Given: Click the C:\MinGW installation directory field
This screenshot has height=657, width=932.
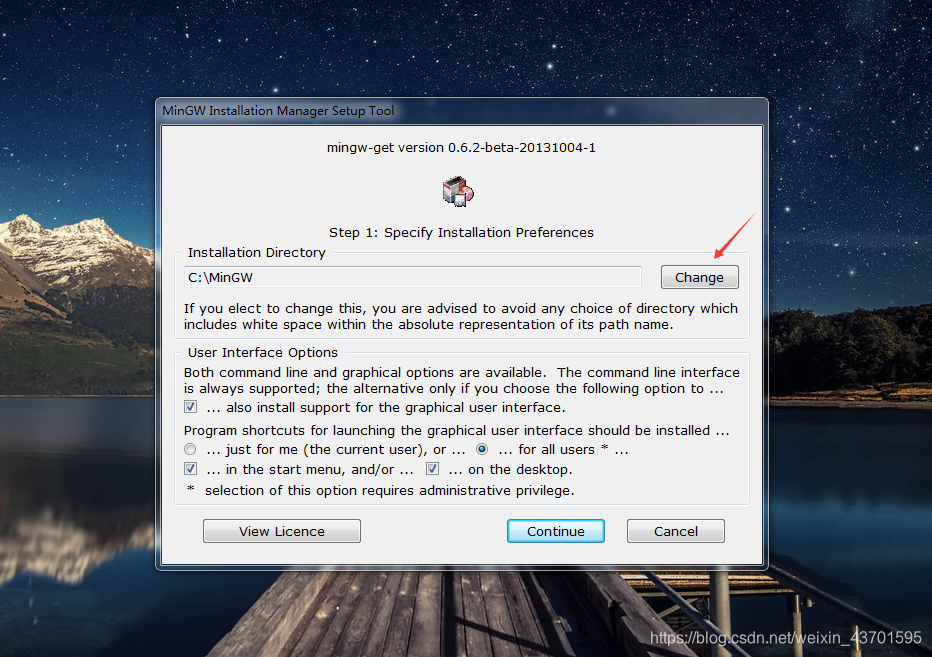Looking at the screenshot, I should click(x=413, y=277).
